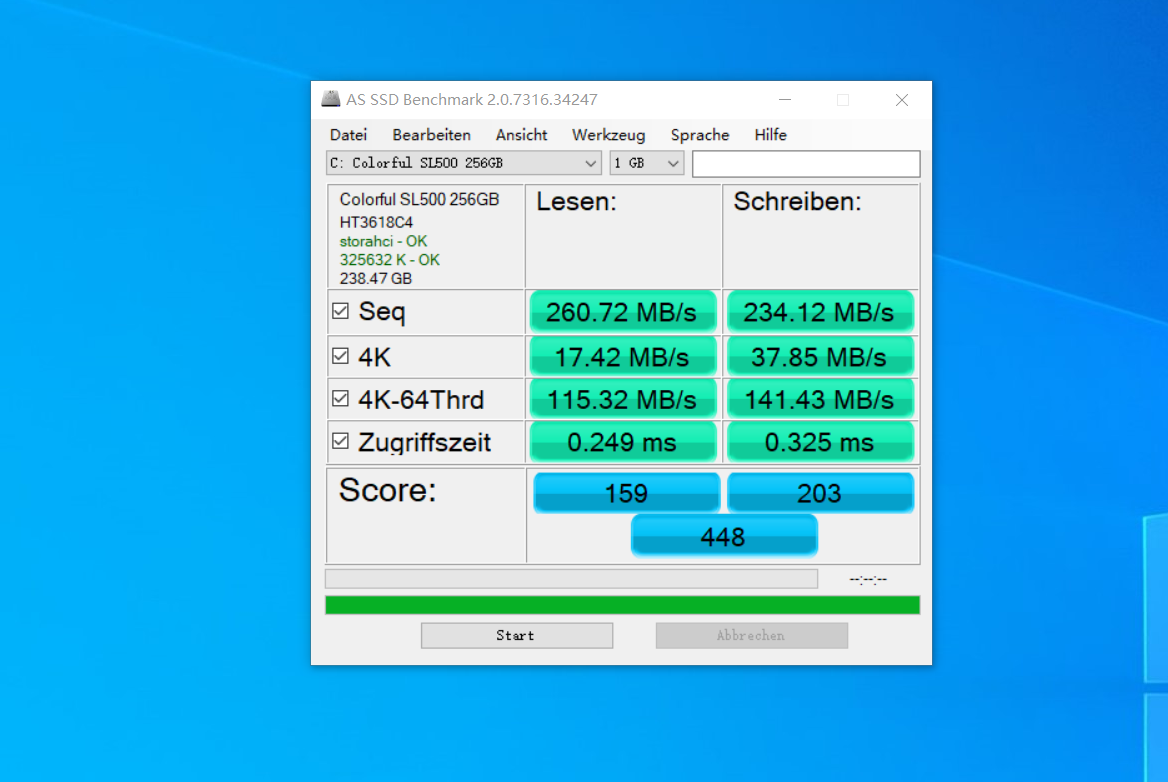Click the 4K write result 37.85 MB/s

[819, 357]
